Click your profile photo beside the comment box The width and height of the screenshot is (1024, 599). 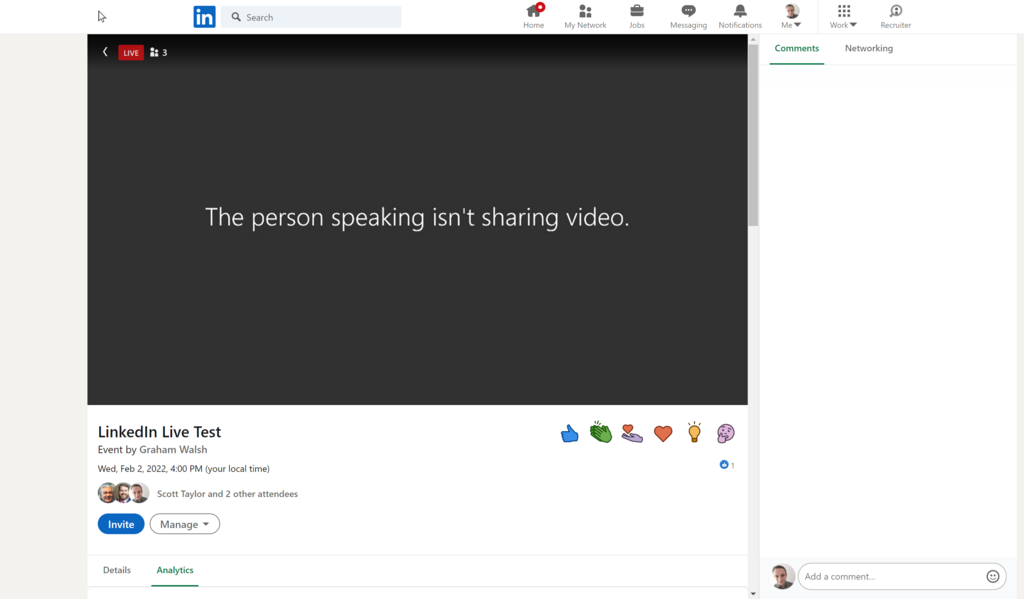(x=782, y=576)
